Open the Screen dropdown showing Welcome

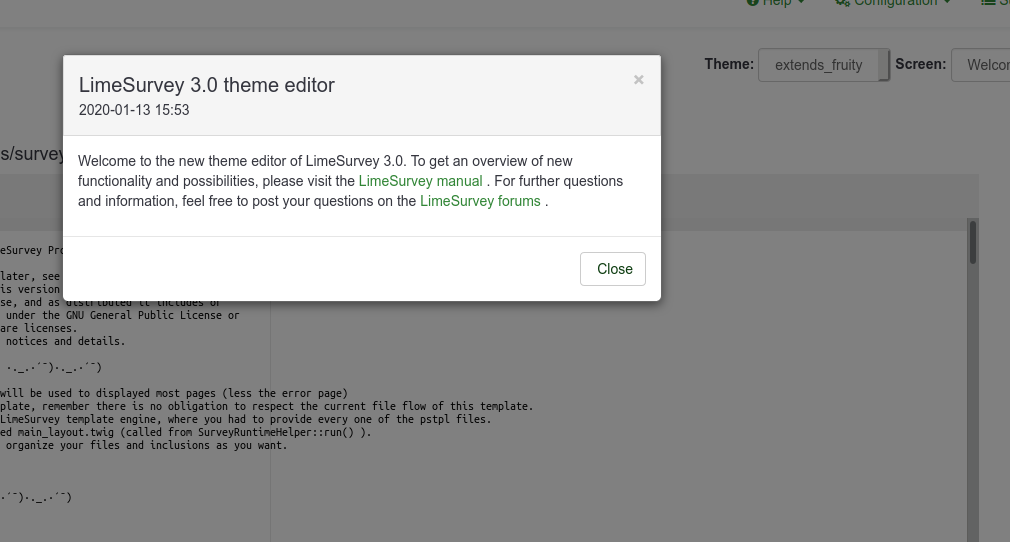980,65
